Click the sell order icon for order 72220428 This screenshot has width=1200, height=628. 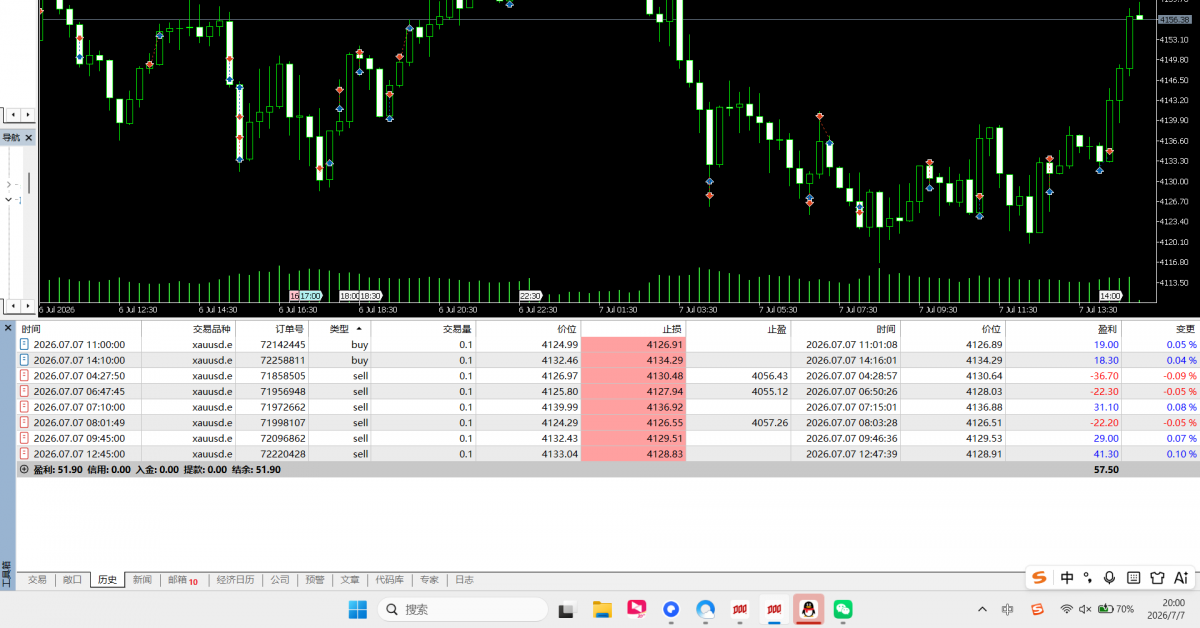coord(25,454)
